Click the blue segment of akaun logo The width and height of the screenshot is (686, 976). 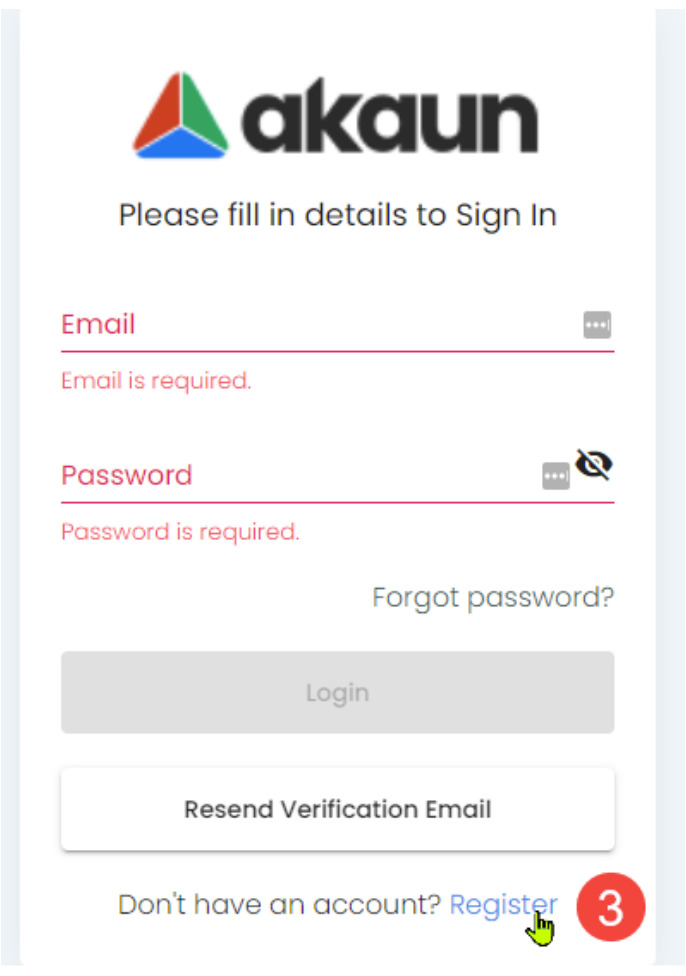[x=180, y=146]
